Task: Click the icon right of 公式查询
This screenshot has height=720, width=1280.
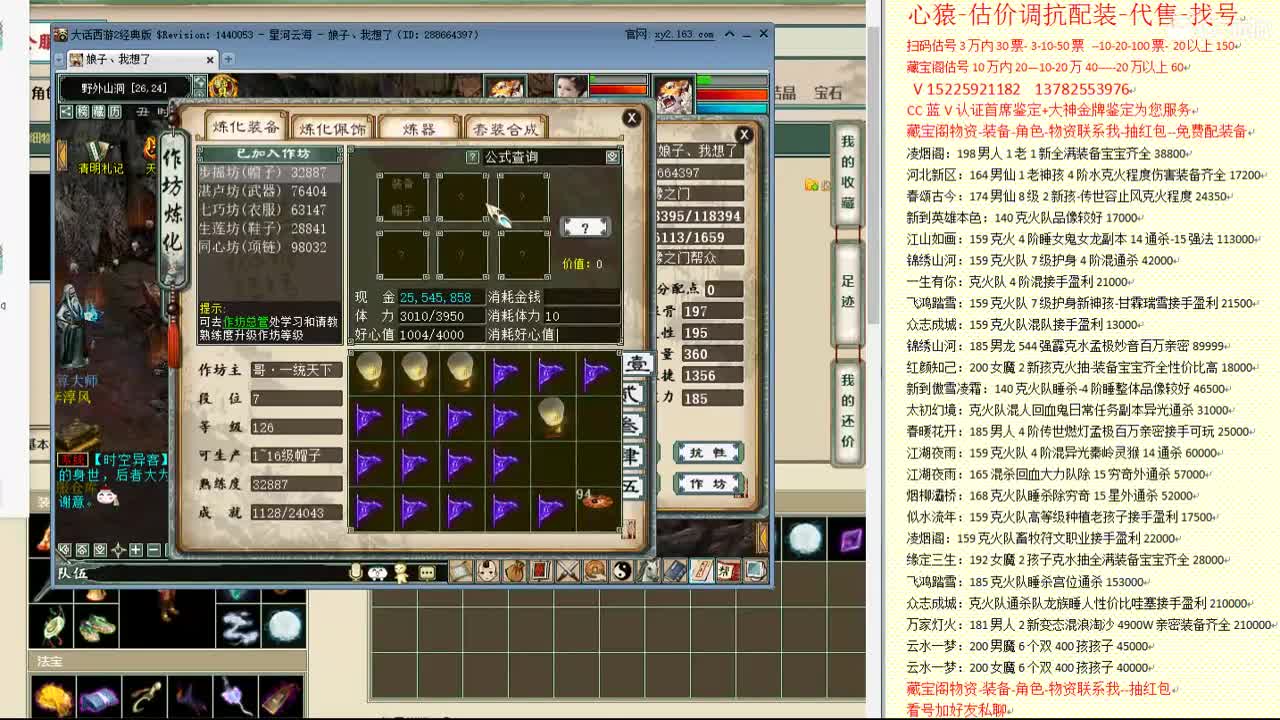Action: (x=612, y=157)
